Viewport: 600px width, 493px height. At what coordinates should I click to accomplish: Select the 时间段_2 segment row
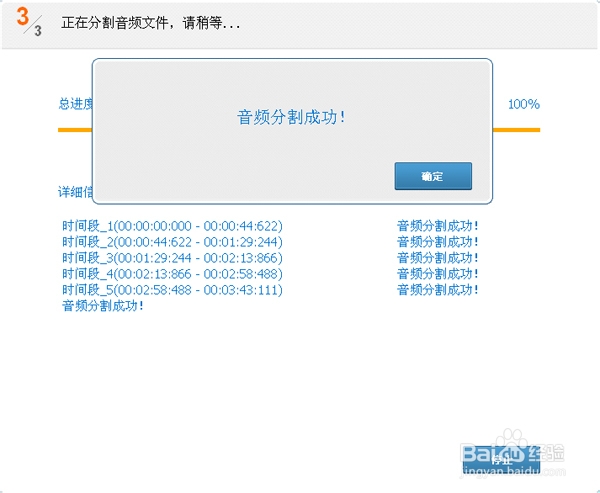click(172, 242)
